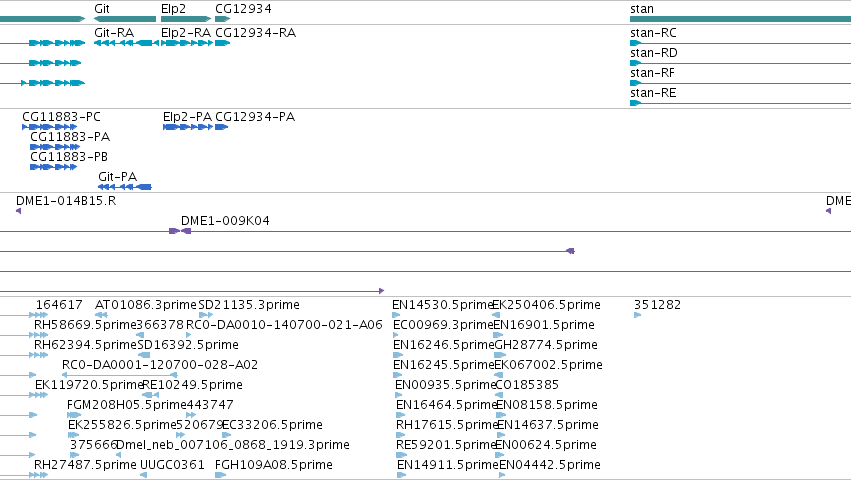Viewport: 851px width, 480px height.
Task: Click the EC00969.3prime EST label
Action: [443, 325]
